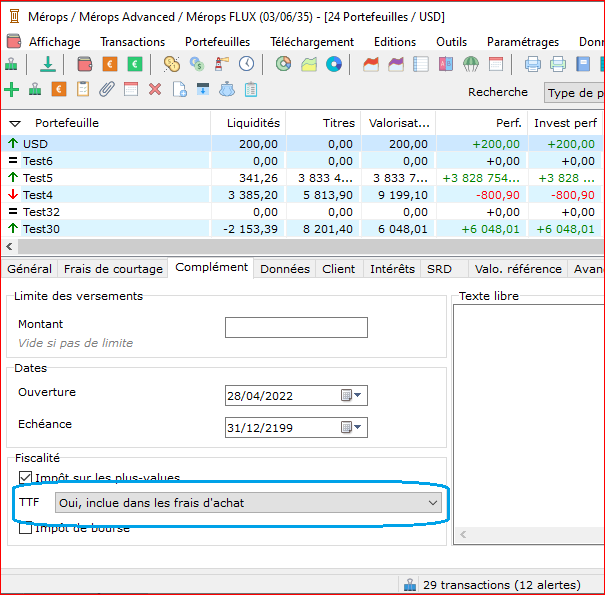Click the portfolio list left scroll arrow

coord(9,247)
